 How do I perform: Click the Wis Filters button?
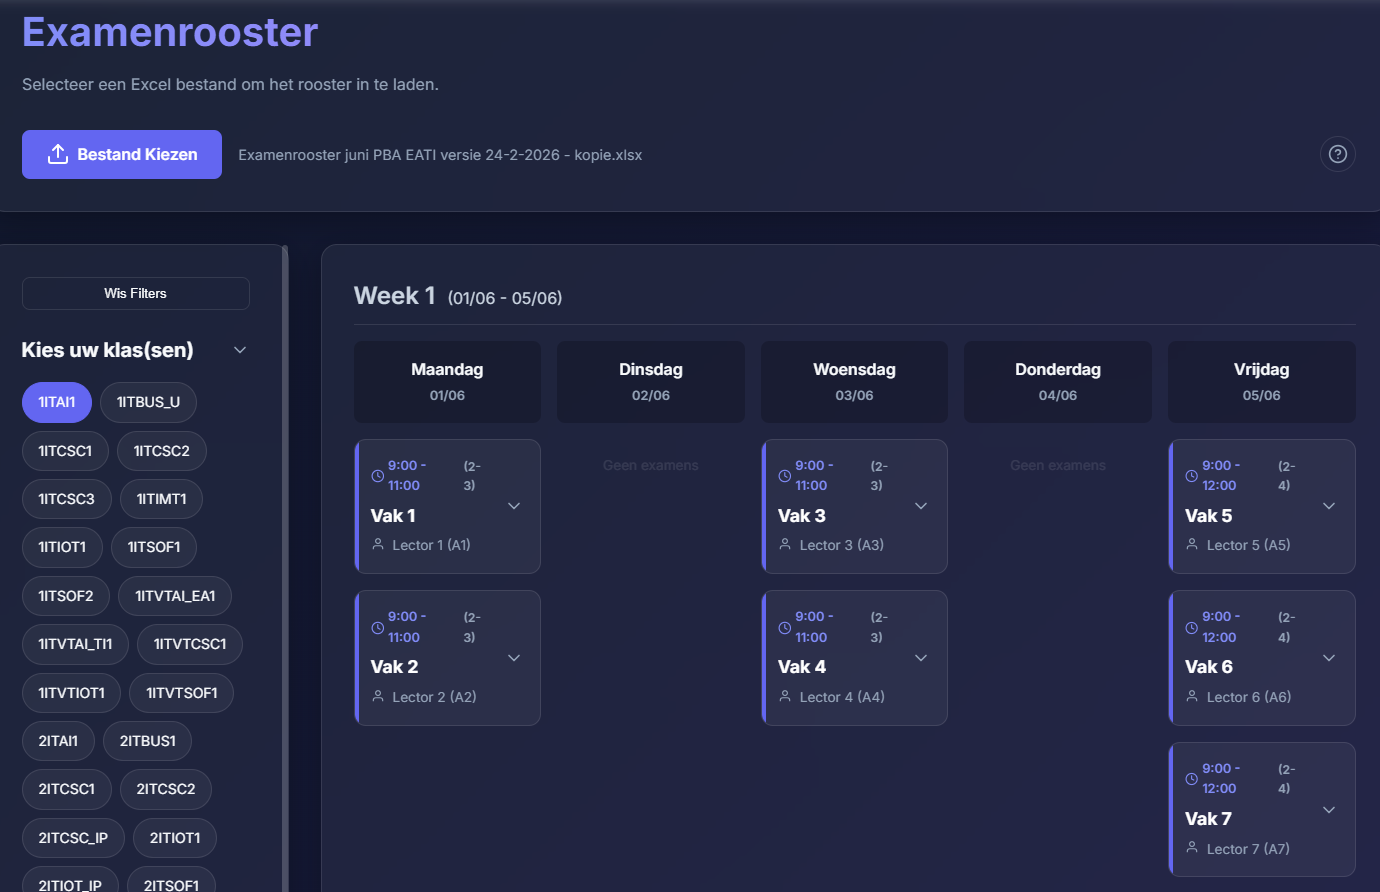click(x=136, y=293)
